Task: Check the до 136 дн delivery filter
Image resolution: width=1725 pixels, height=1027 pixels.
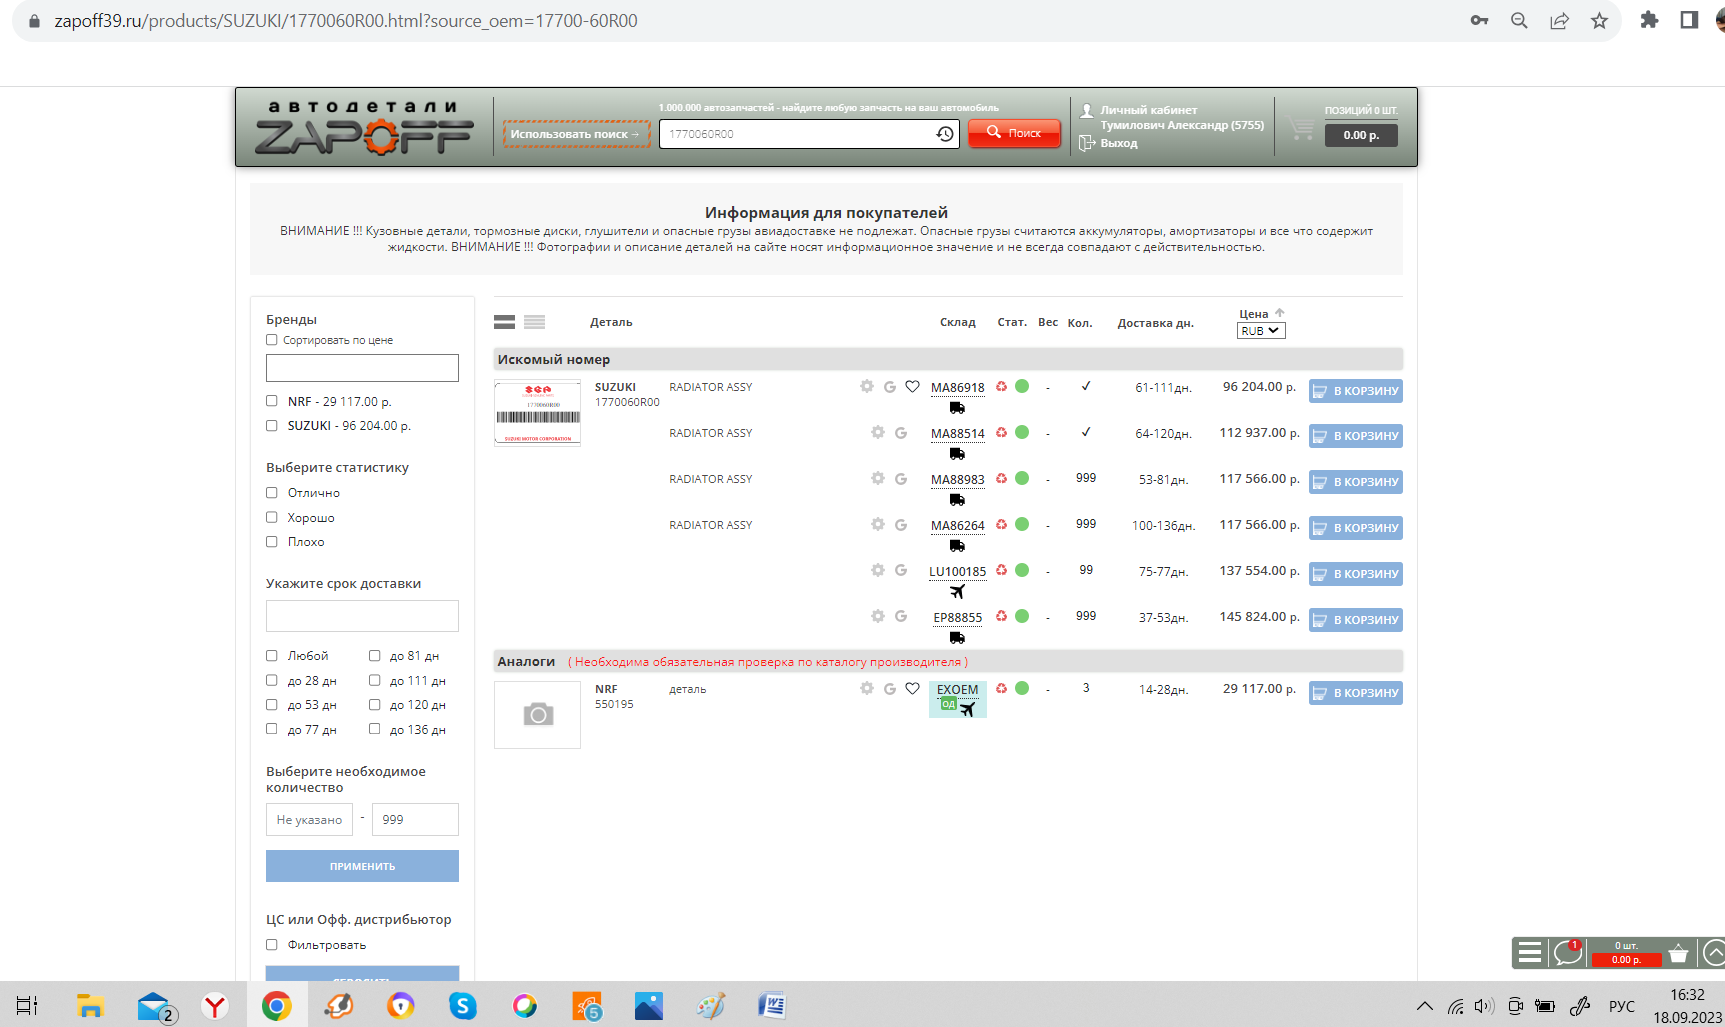Action: pyautogui.click(x=374, y=729)
